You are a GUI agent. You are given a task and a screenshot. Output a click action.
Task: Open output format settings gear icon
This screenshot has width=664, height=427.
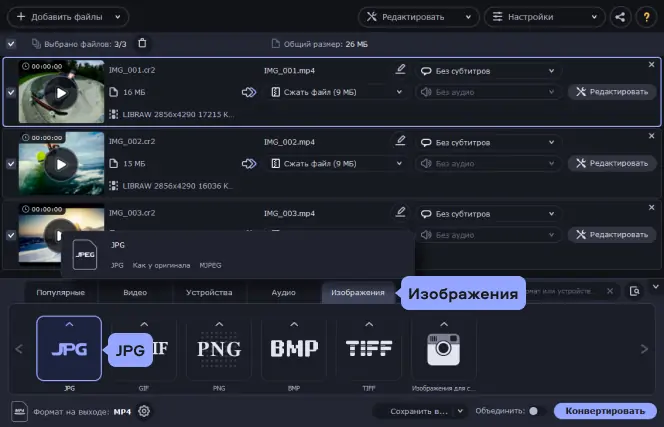pos(144,411)
